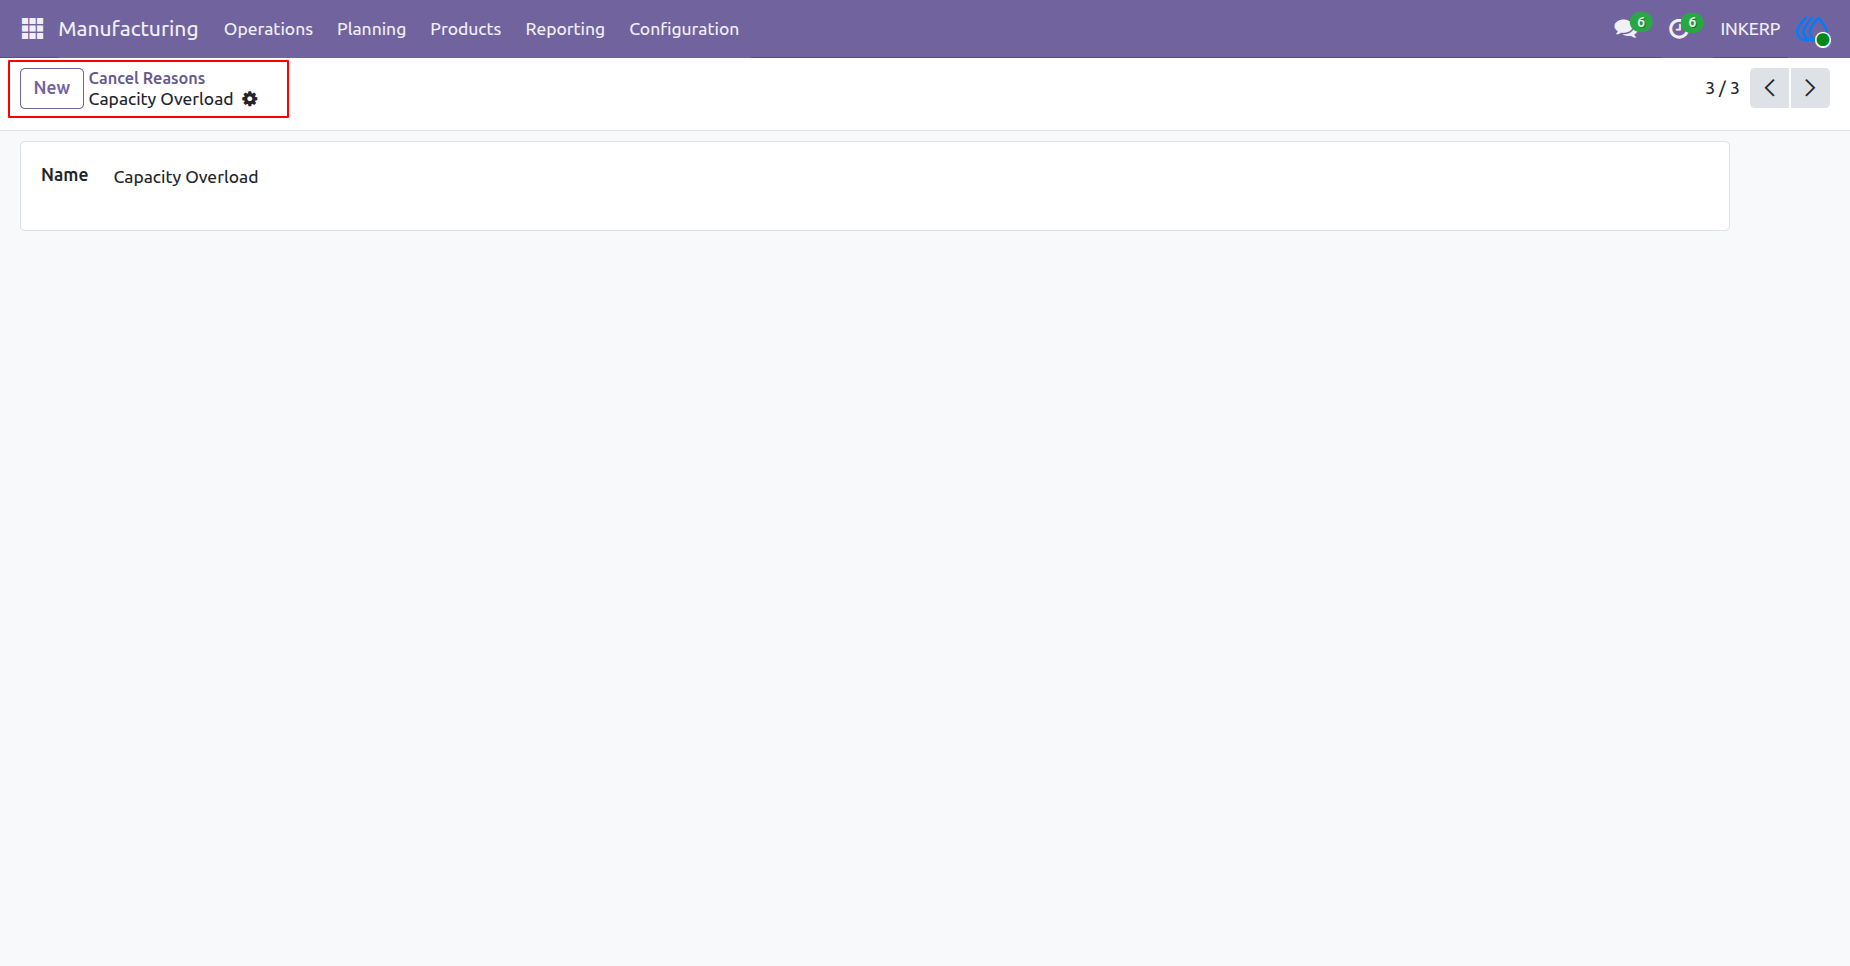Screen dimensions: 1850x966
Task: Click the Manufacturing app title
Action: [x=128, y=29]
